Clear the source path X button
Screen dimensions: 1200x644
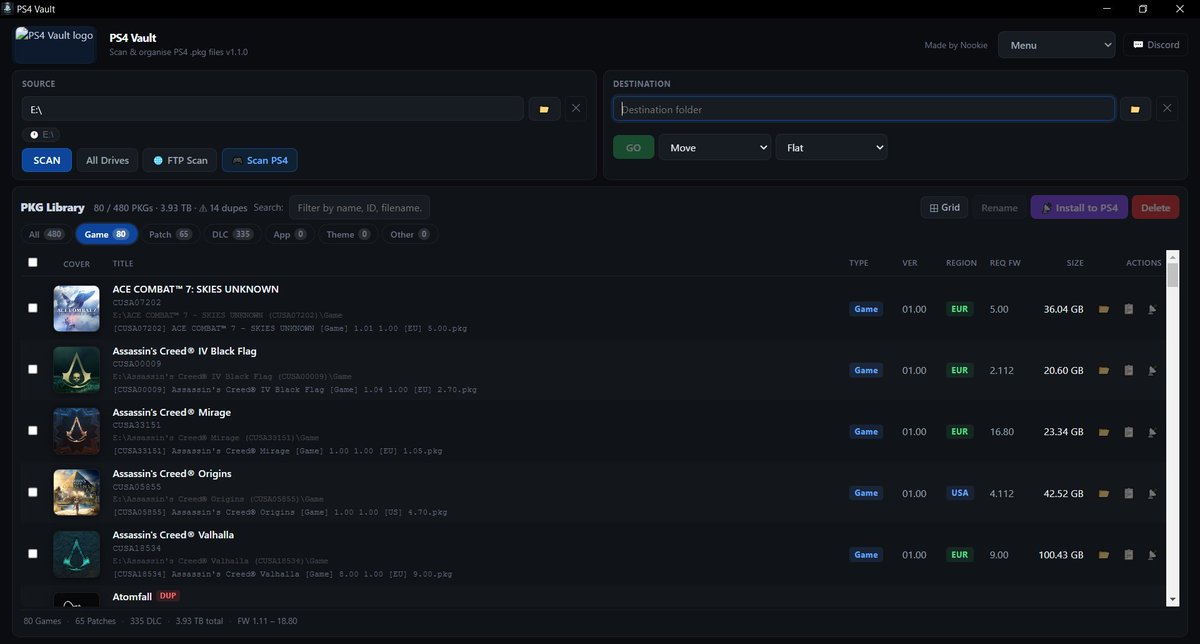[576, 109]
